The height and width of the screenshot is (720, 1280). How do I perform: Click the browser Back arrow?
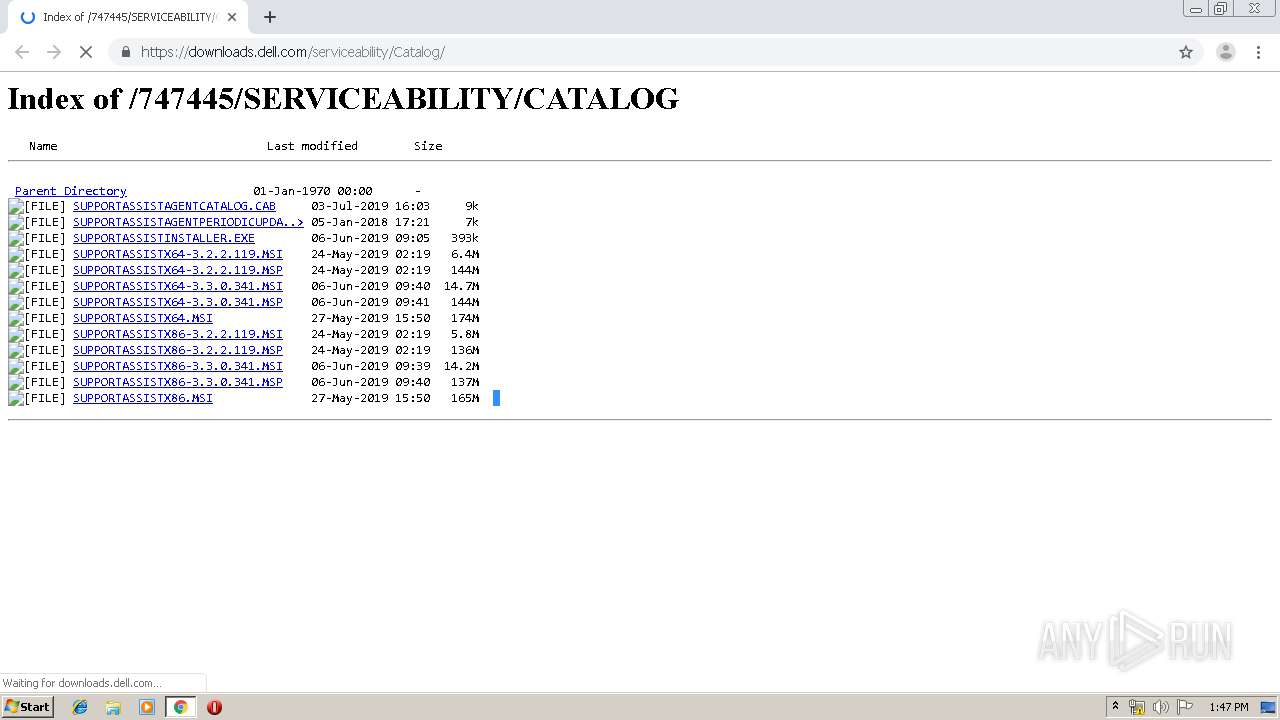point(22,52)
